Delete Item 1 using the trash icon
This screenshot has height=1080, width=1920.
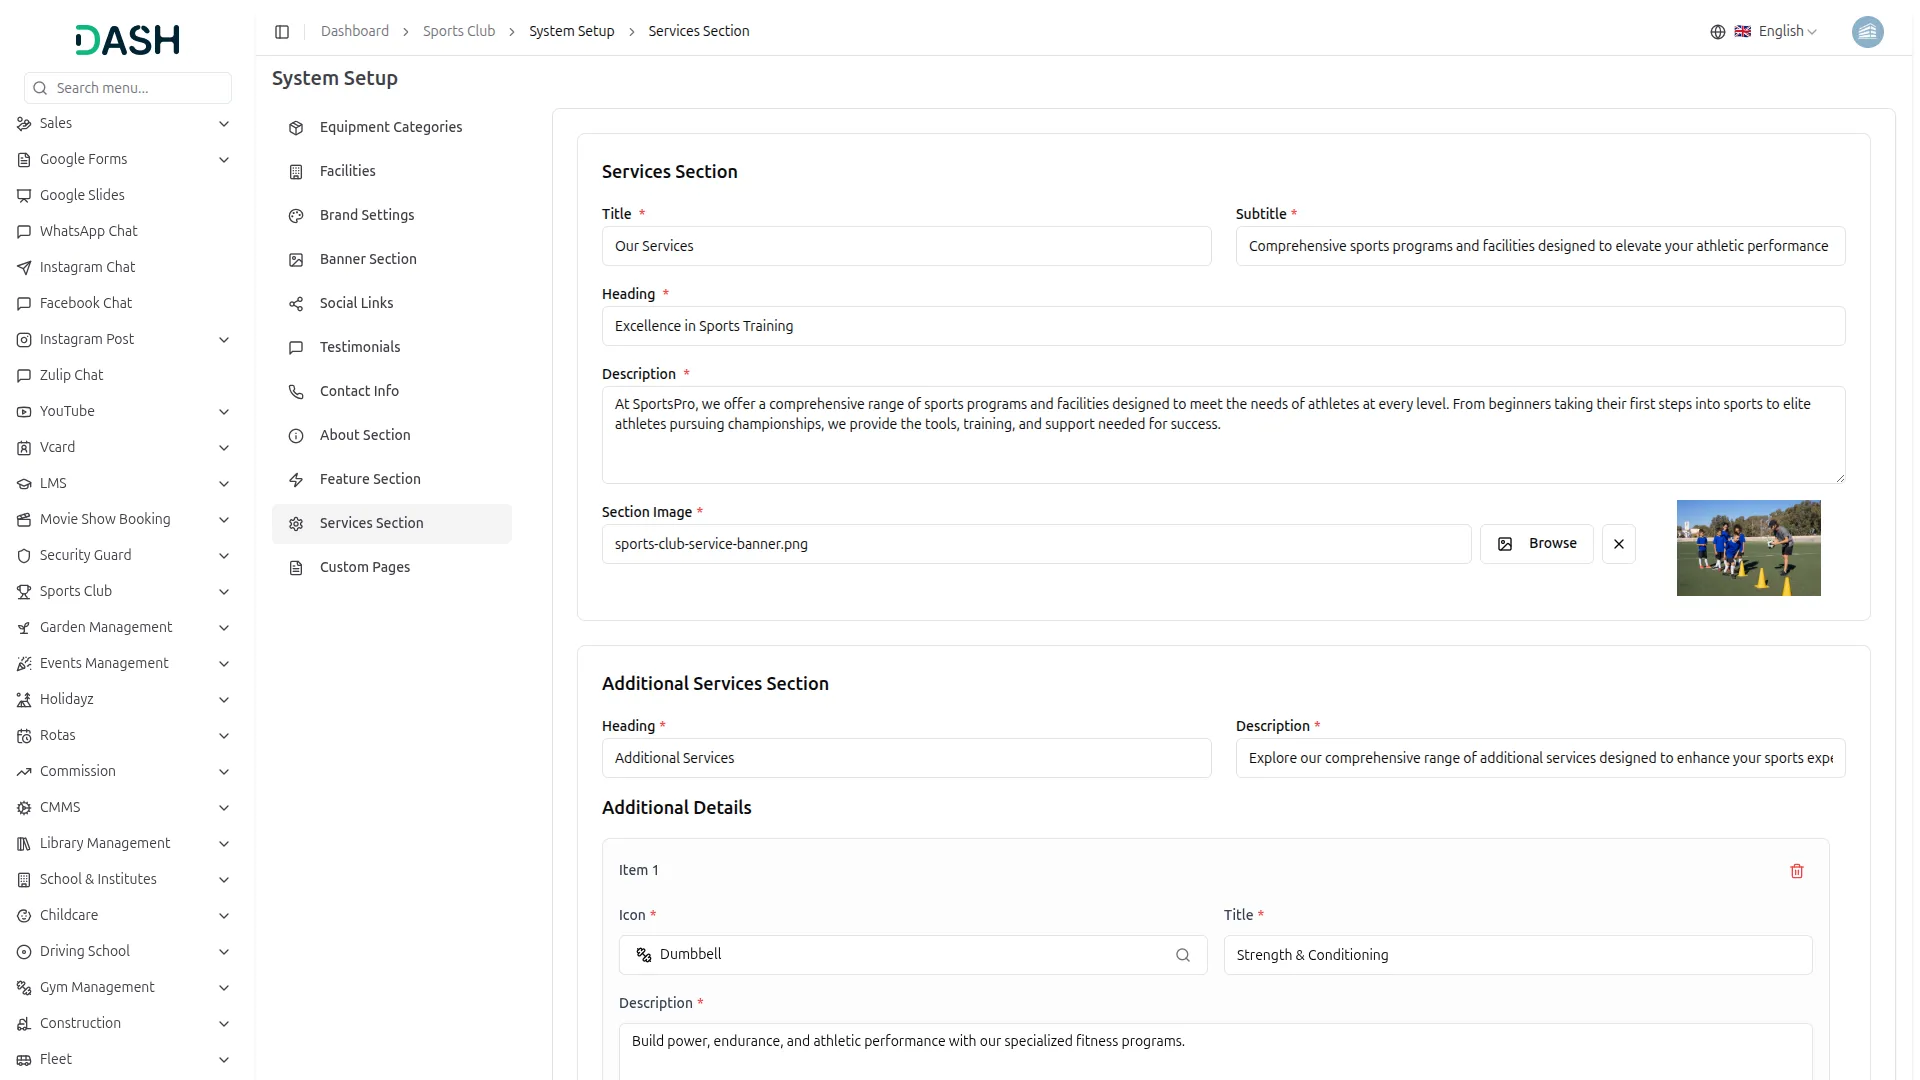pos(1797,871)
